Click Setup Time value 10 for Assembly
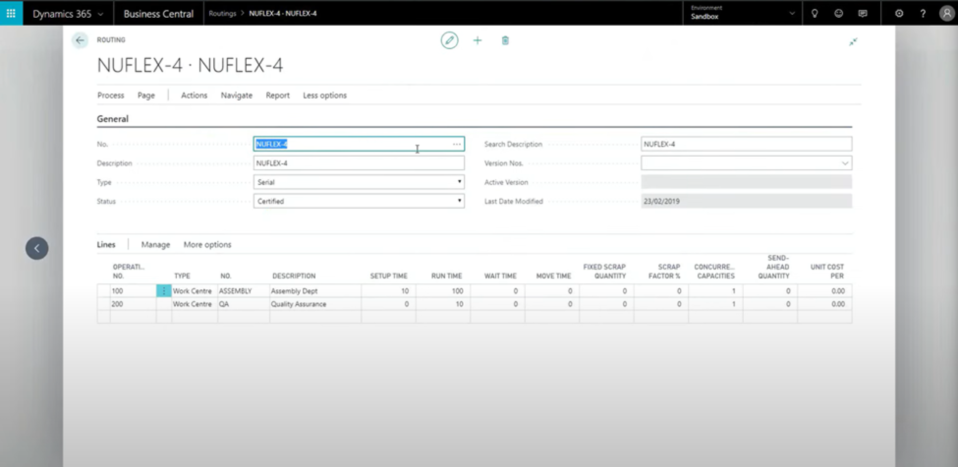This screenshot has width=958, height=467. tap(389, 291)
